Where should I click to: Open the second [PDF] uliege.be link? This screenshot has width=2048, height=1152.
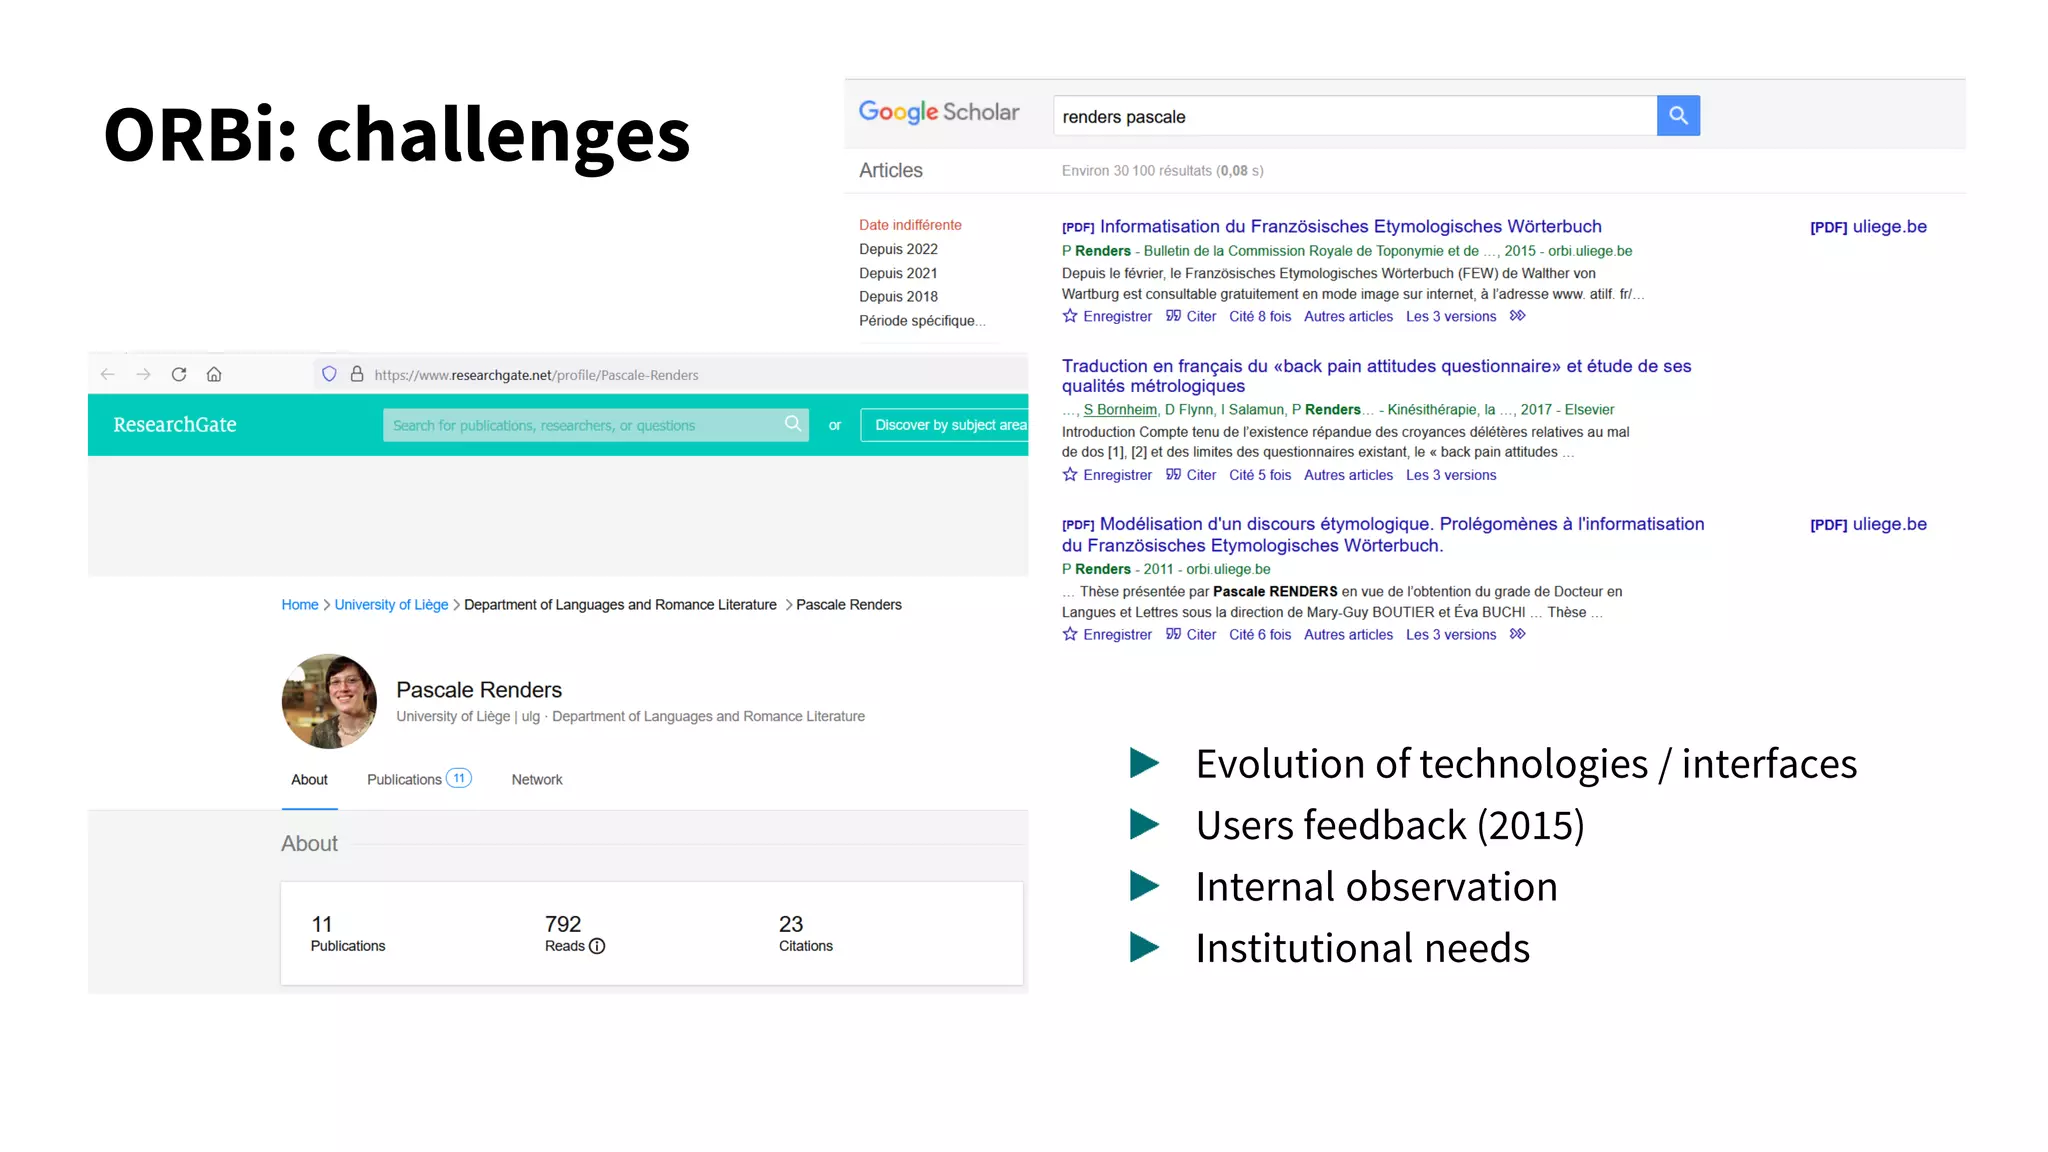[x=1868, y=524]
